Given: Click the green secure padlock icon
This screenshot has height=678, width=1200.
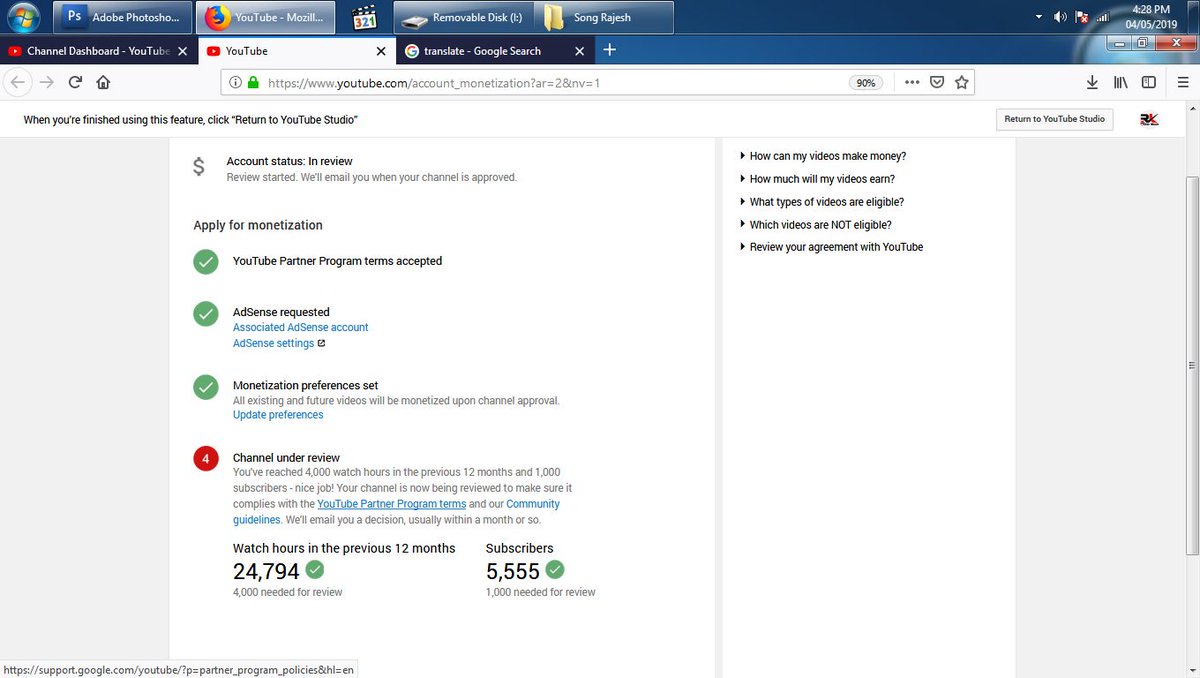Looking at the screenshot, I should [x=252, y=83].
